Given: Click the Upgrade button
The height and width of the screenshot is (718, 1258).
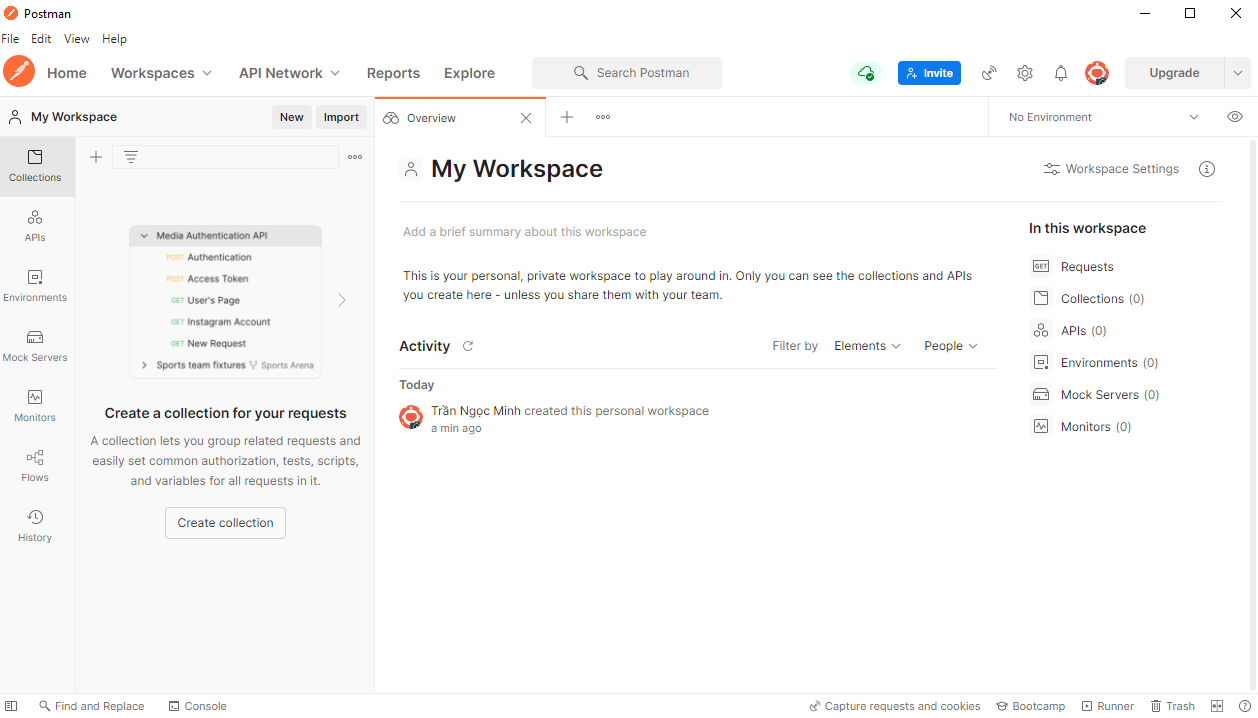Looking at the screenshot, I should 1174,73.
